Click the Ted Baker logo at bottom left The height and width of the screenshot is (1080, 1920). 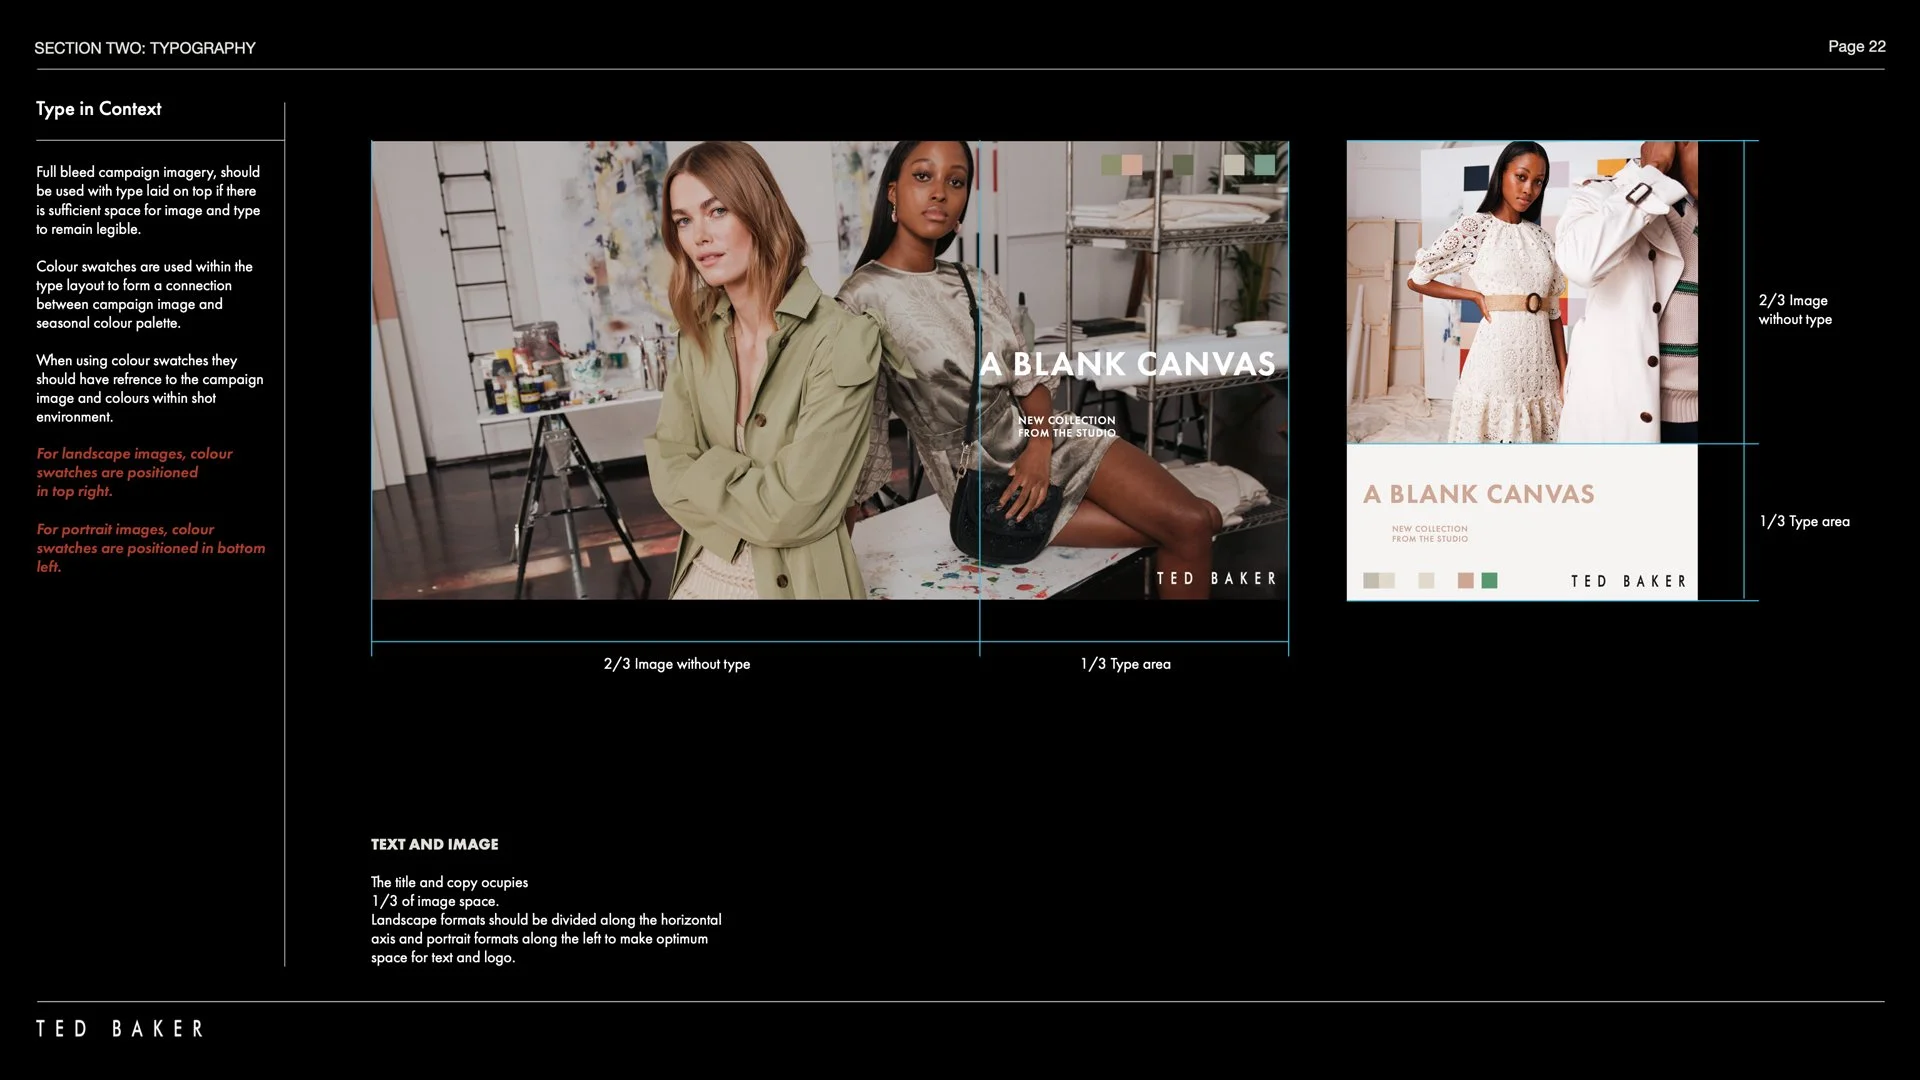click(x=120, y=1029)
